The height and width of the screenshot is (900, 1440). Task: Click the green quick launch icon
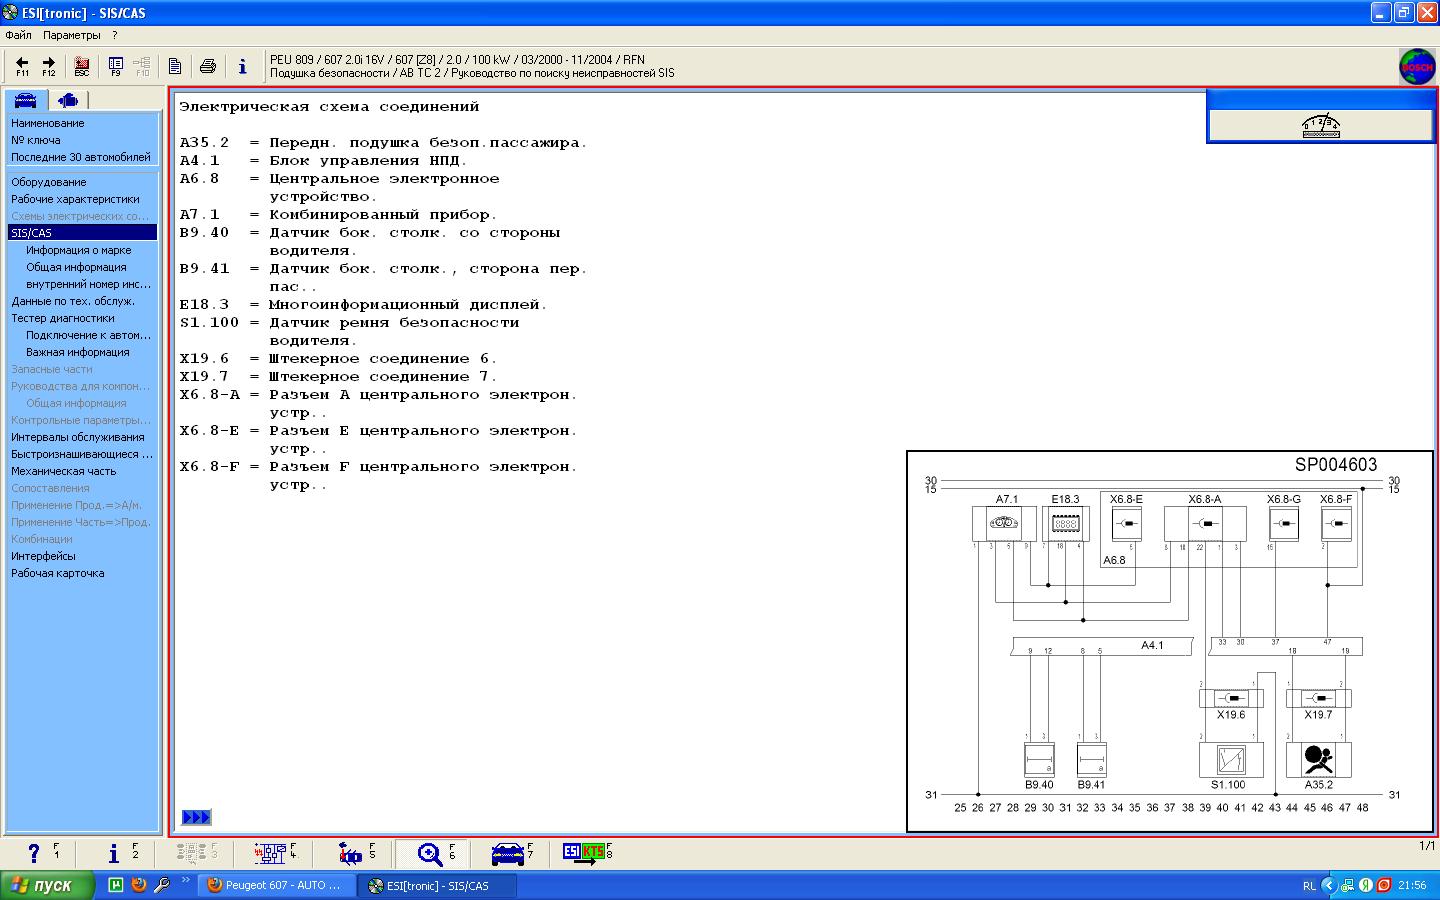pyautogui.click(x=116, y=885)
